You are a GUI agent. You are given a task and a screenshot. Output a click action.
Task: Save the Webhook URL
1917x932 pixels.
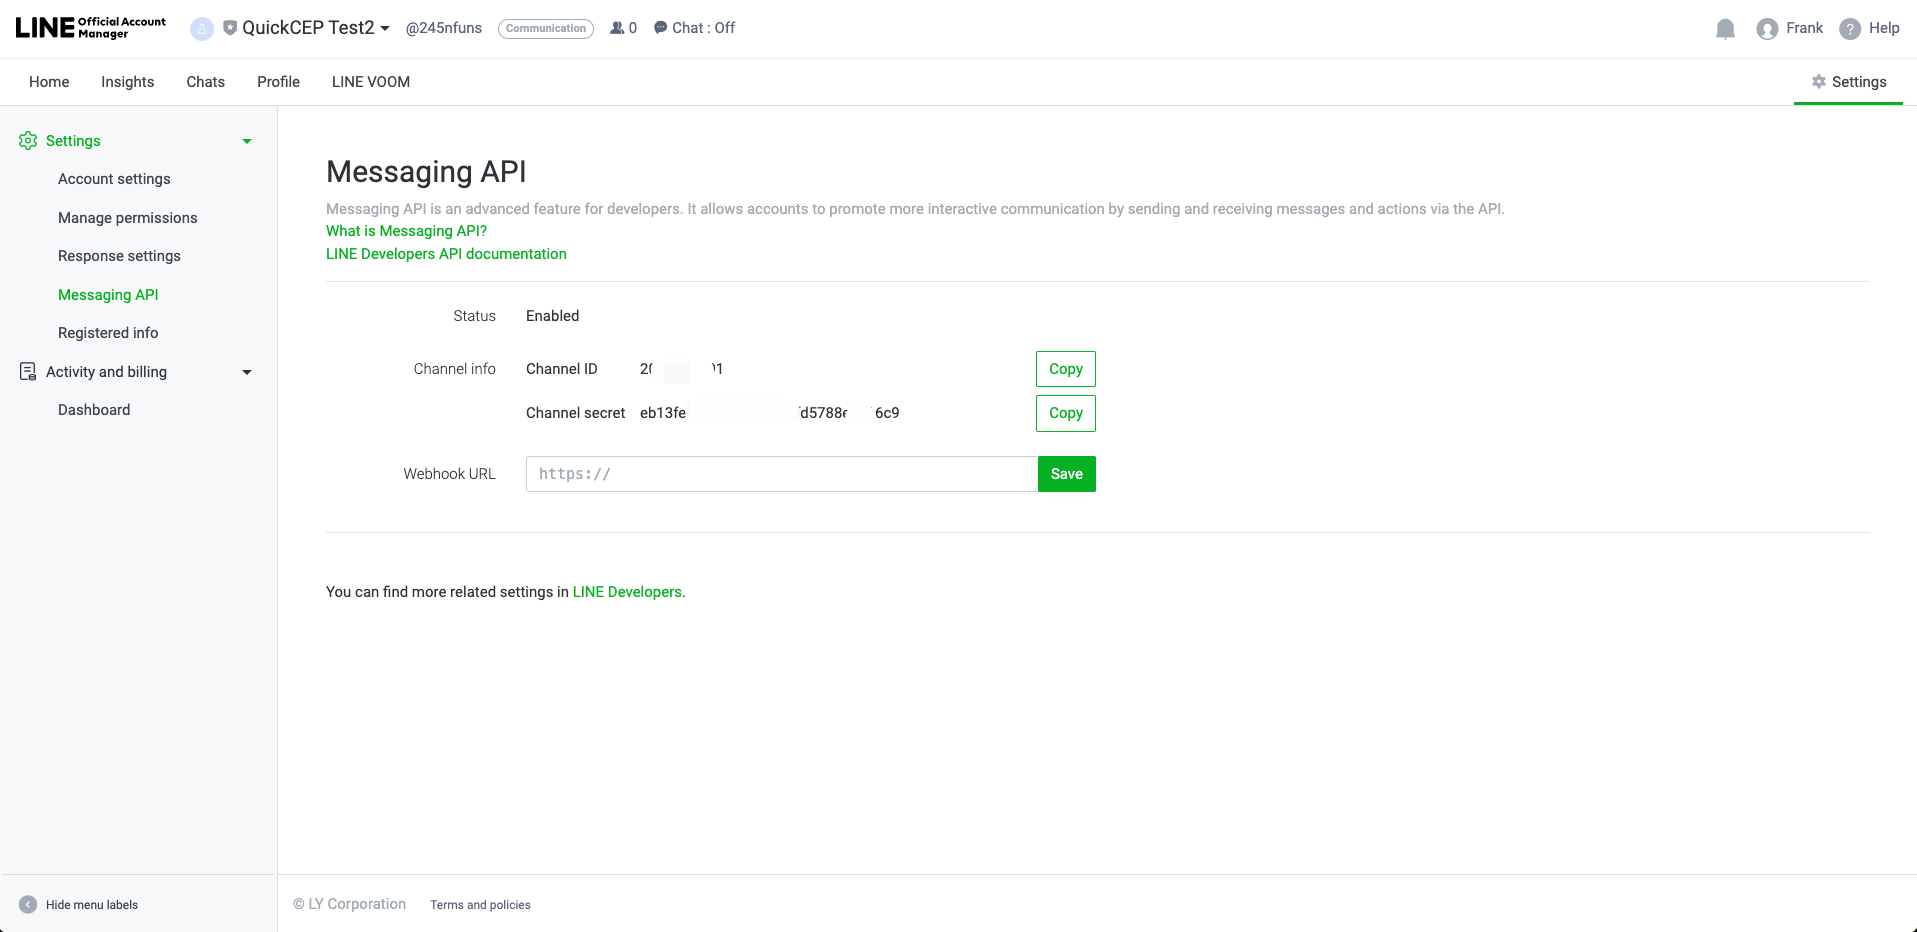pos(1067,474)
